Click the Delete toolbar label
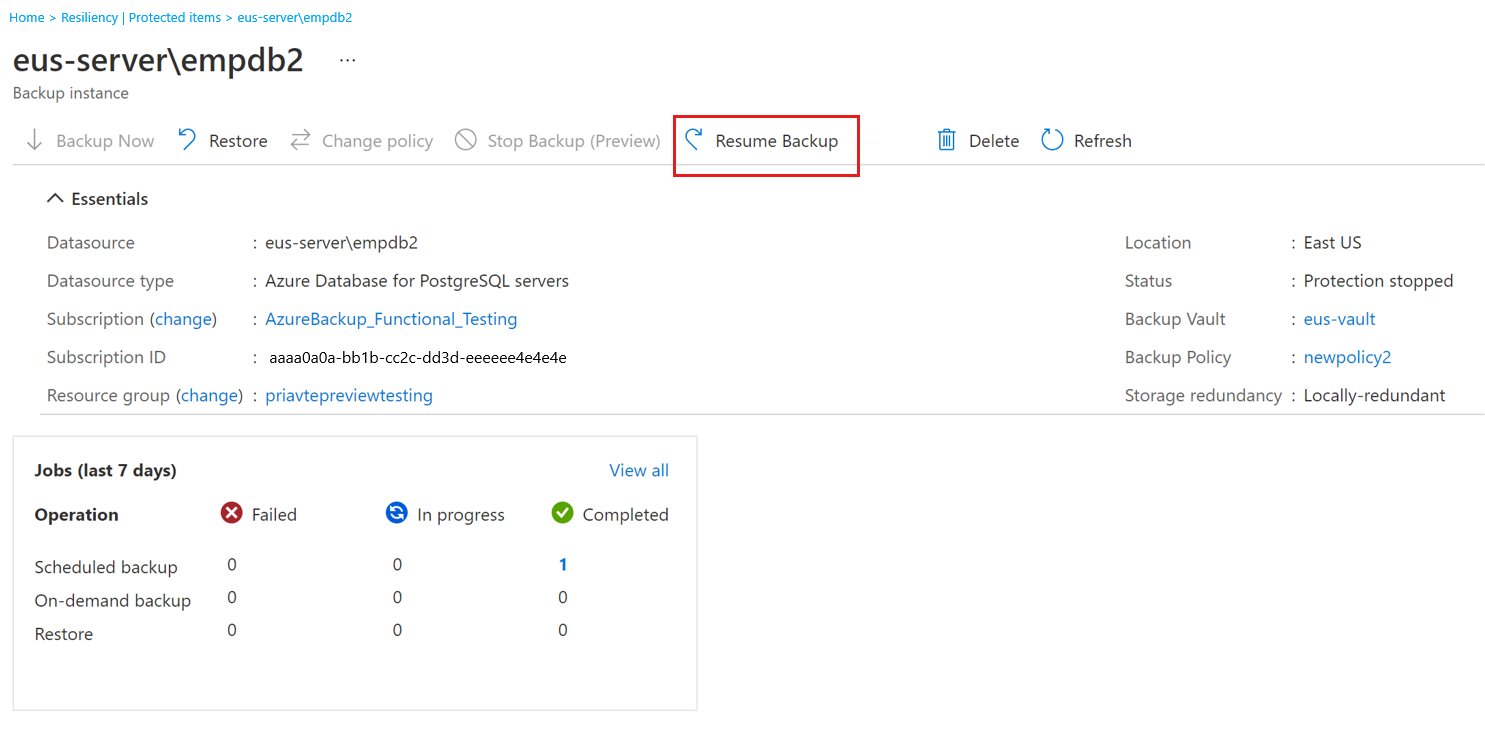 pyautogui.click(x=994, y=141)
